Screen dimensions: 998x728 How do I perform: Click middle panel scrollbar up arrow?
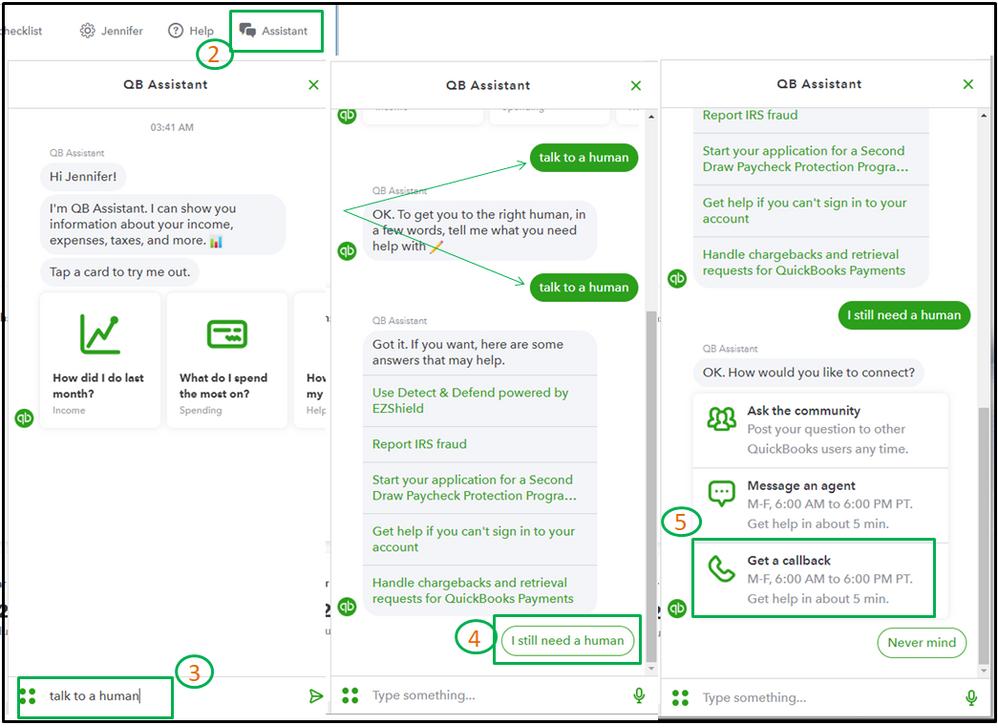(650, 117)
